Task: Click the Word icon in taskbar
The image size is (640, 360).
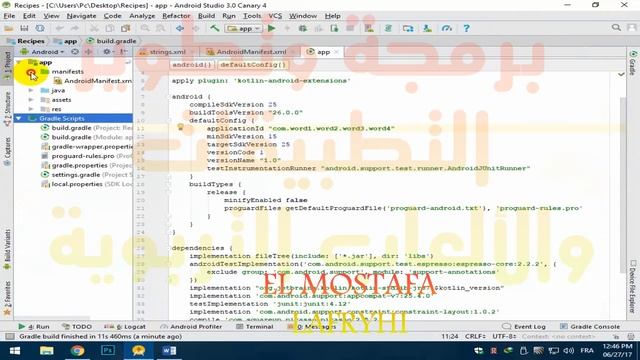Action: (x=169, y=351)
